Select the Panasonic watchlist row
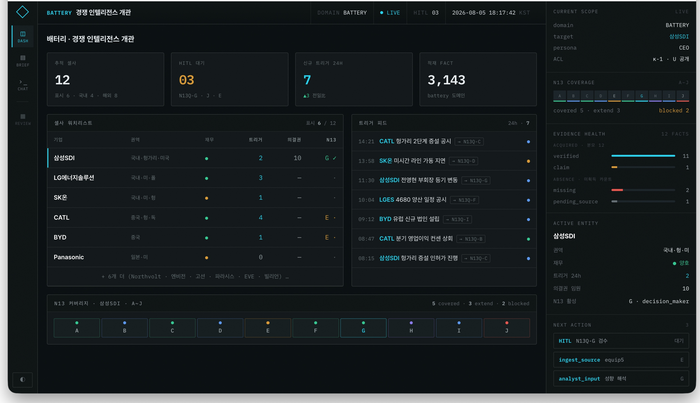The width and height of the screenshot is (700, 403). pos(195,257)
